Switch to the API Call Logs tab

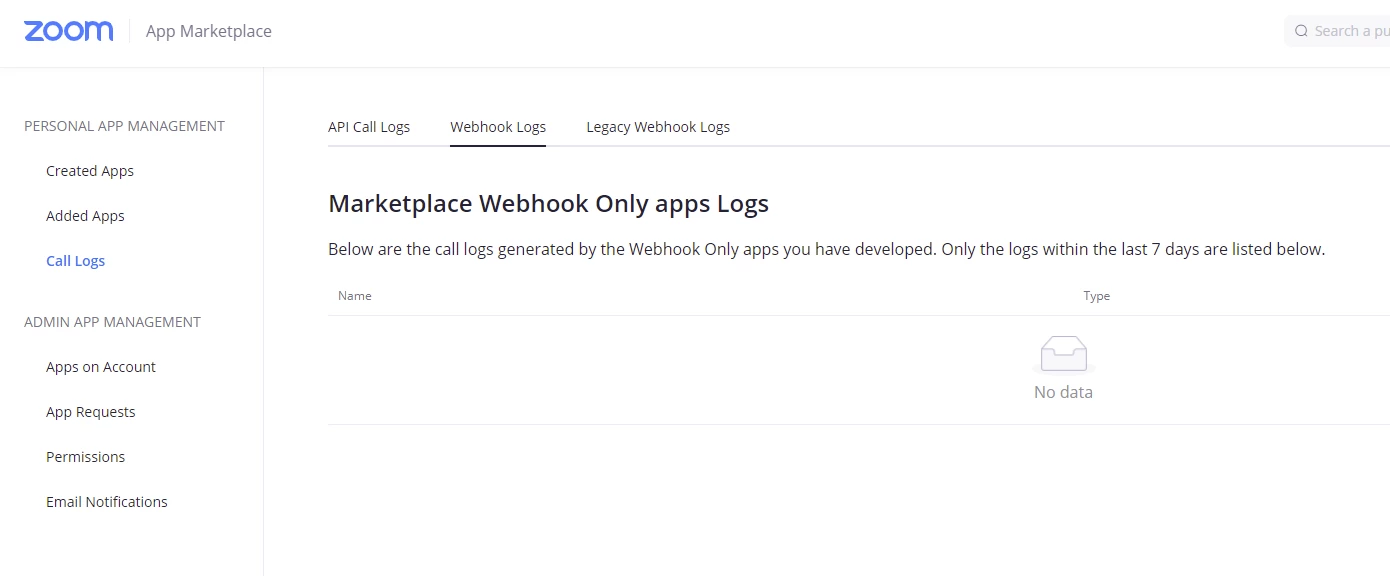pos(369,127)
